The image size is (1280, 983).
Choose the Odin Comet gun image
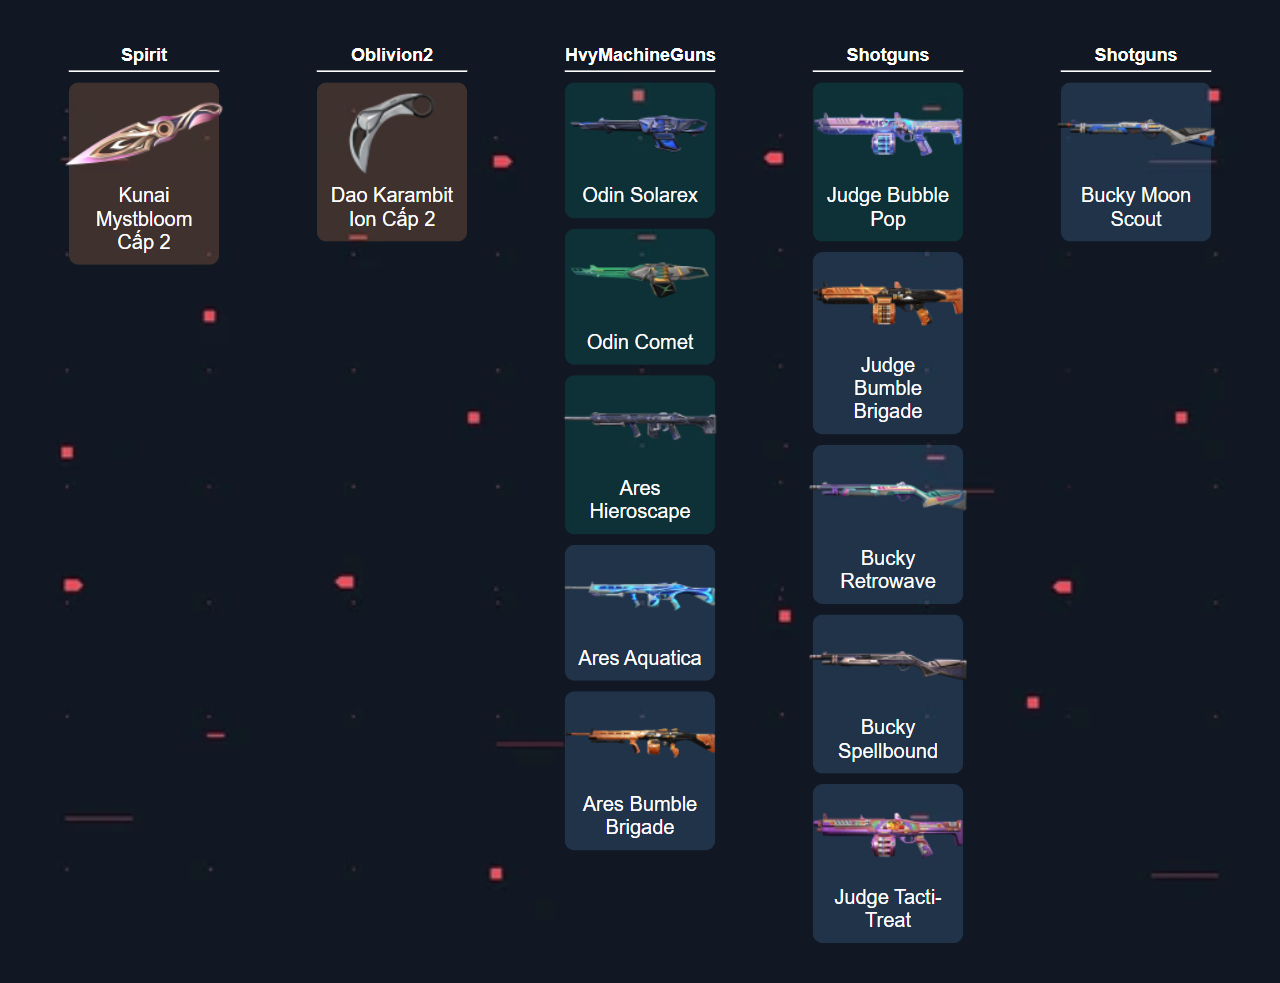click(x=640, y=278)
